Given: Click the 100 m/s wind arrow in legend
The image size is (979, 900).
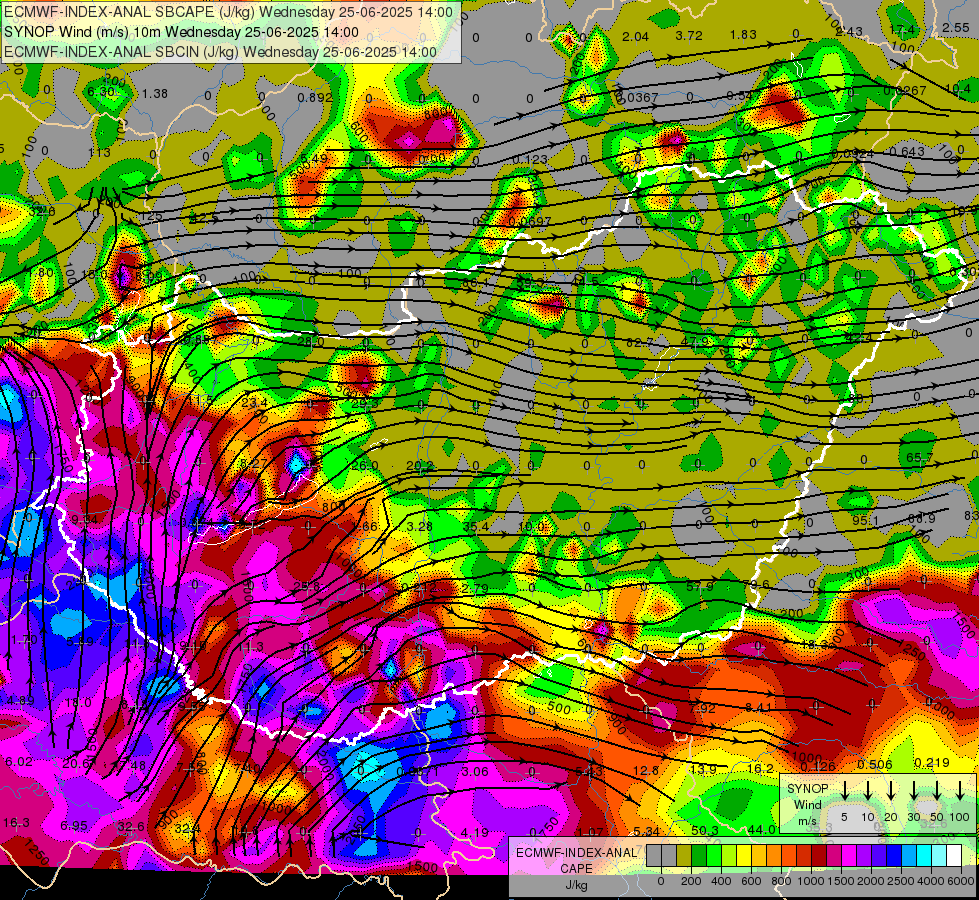Looking at the screenshot, I should [x=960, y=791].
